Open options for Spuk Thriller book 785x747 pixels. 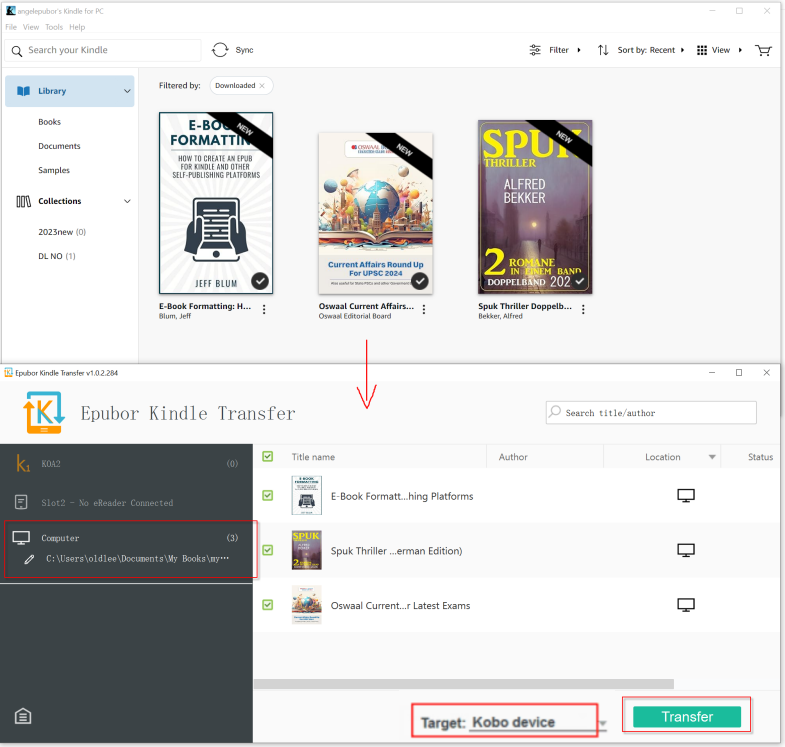(x=583, y=309)
